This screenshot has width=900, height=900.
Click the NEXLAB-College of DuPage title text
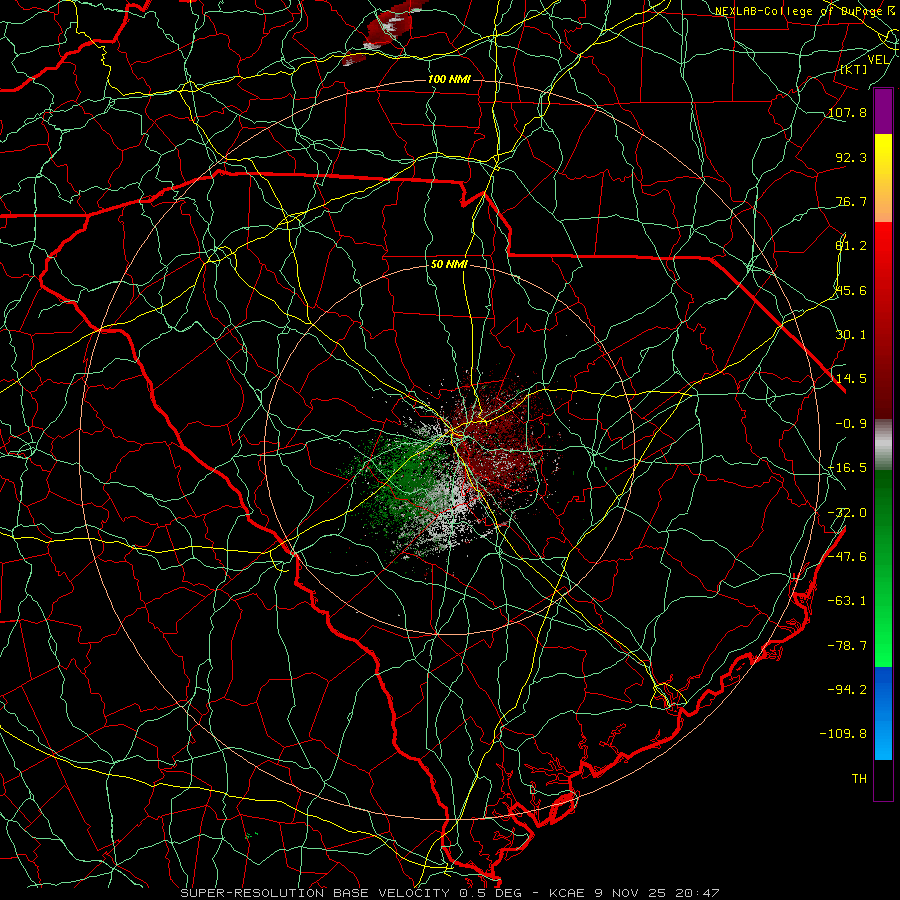798,11
